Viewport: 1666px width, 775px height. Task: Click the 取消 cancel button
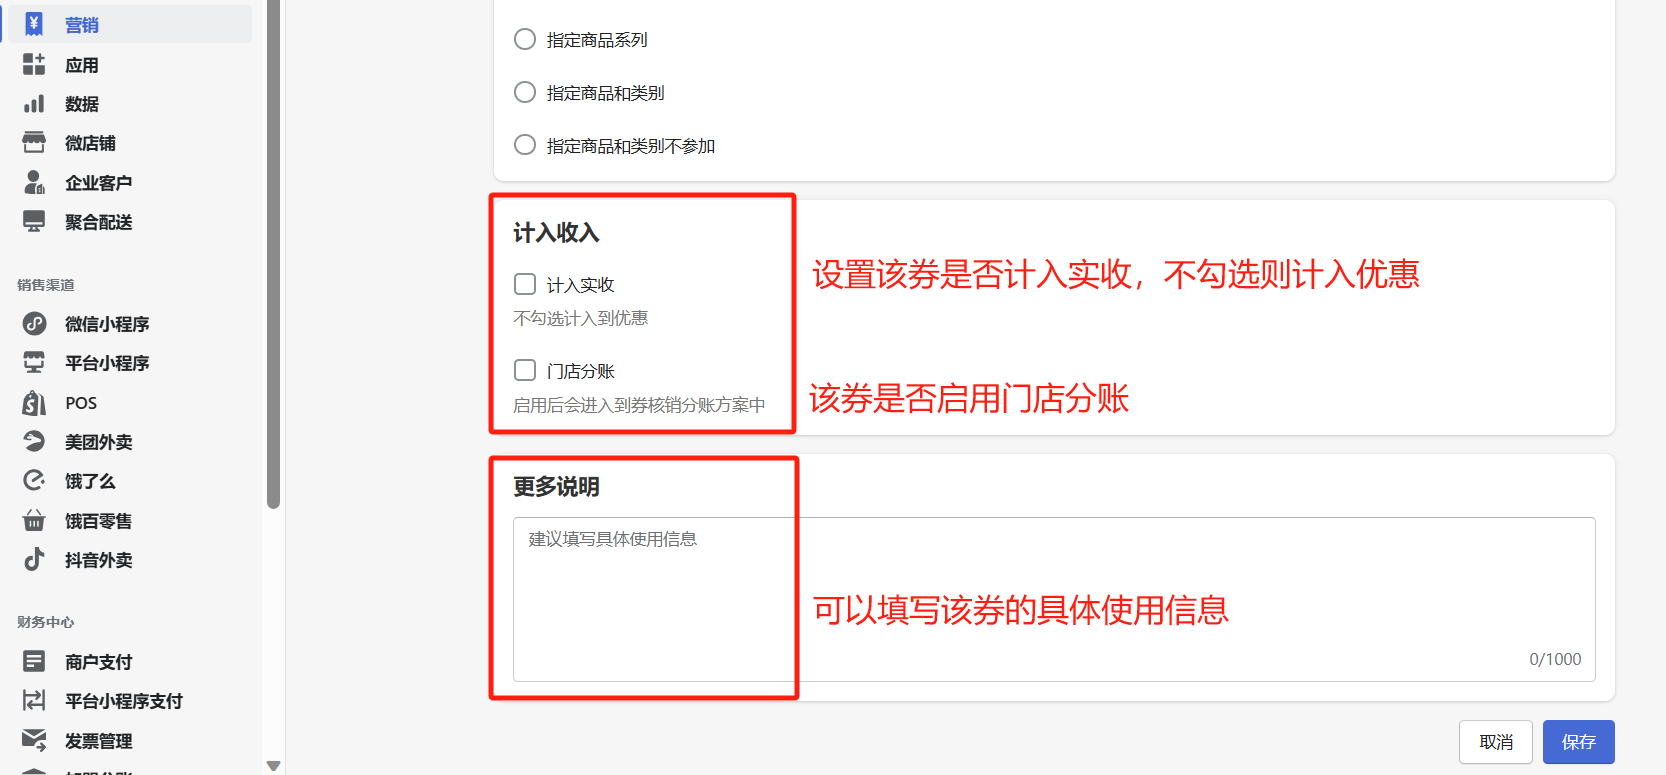1496,742
